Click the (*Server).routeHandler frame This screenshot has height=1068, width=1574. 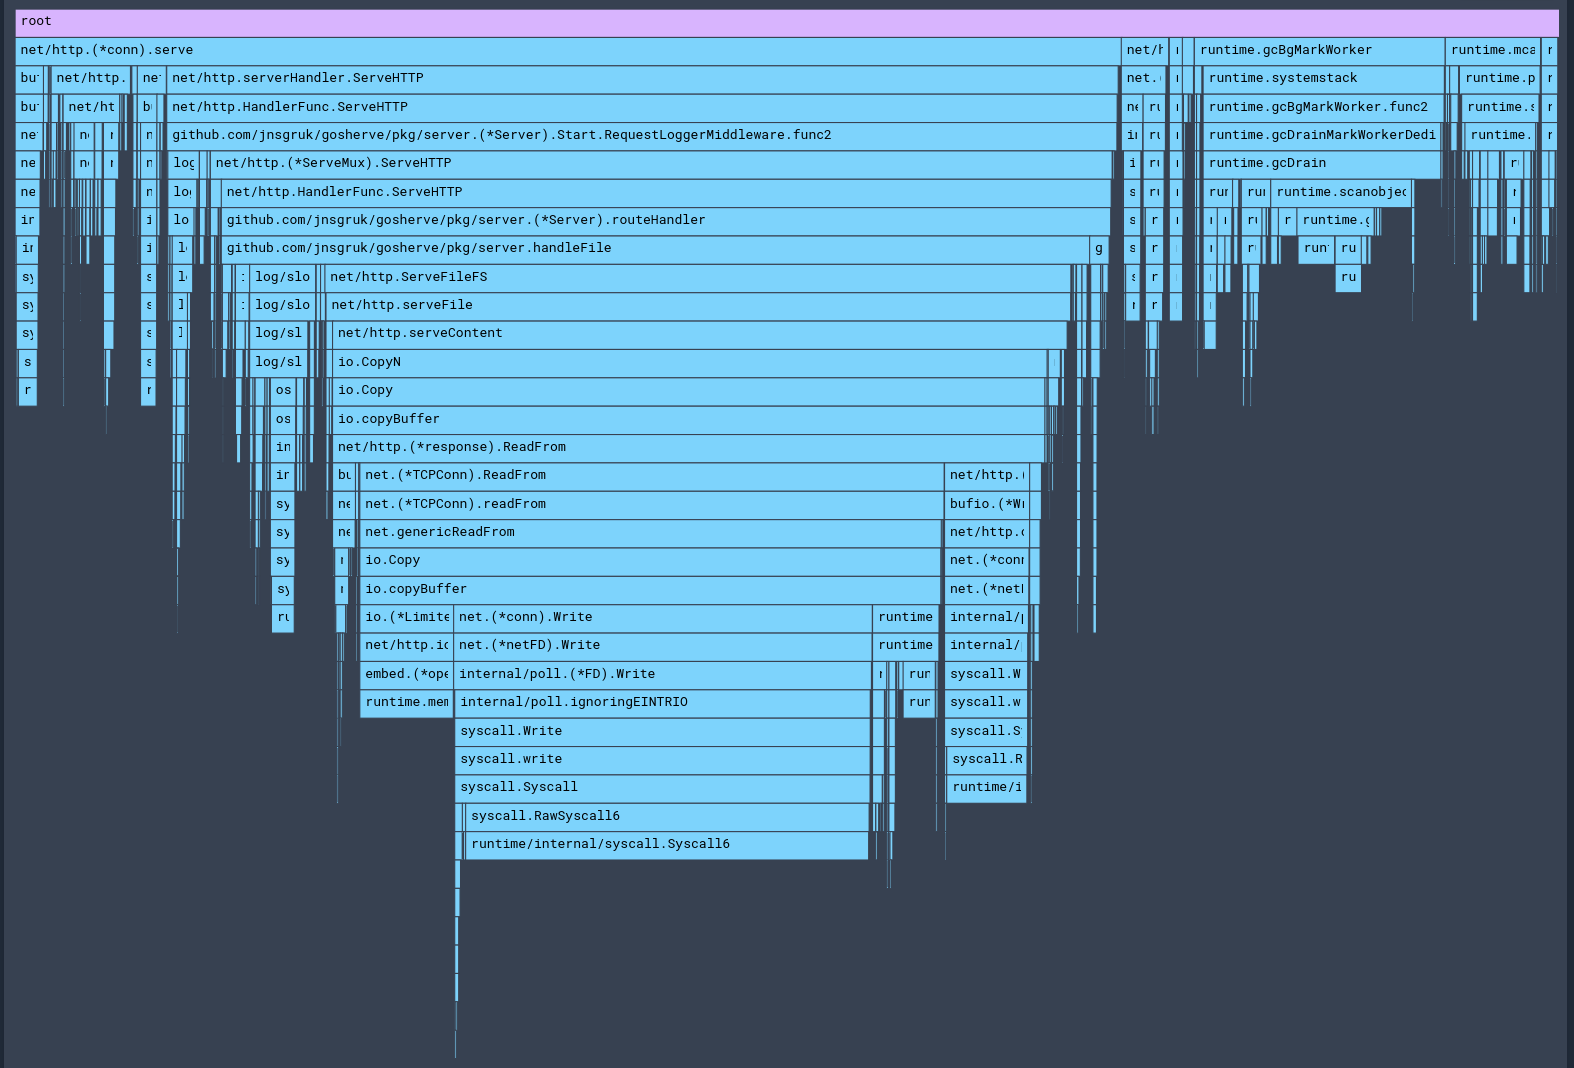coord(665,221)
